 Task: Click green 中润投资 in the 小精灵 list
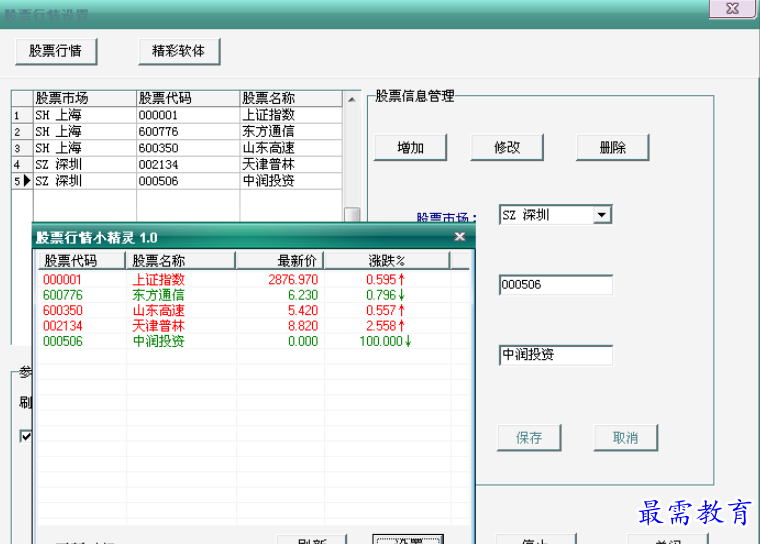point(158,342)
